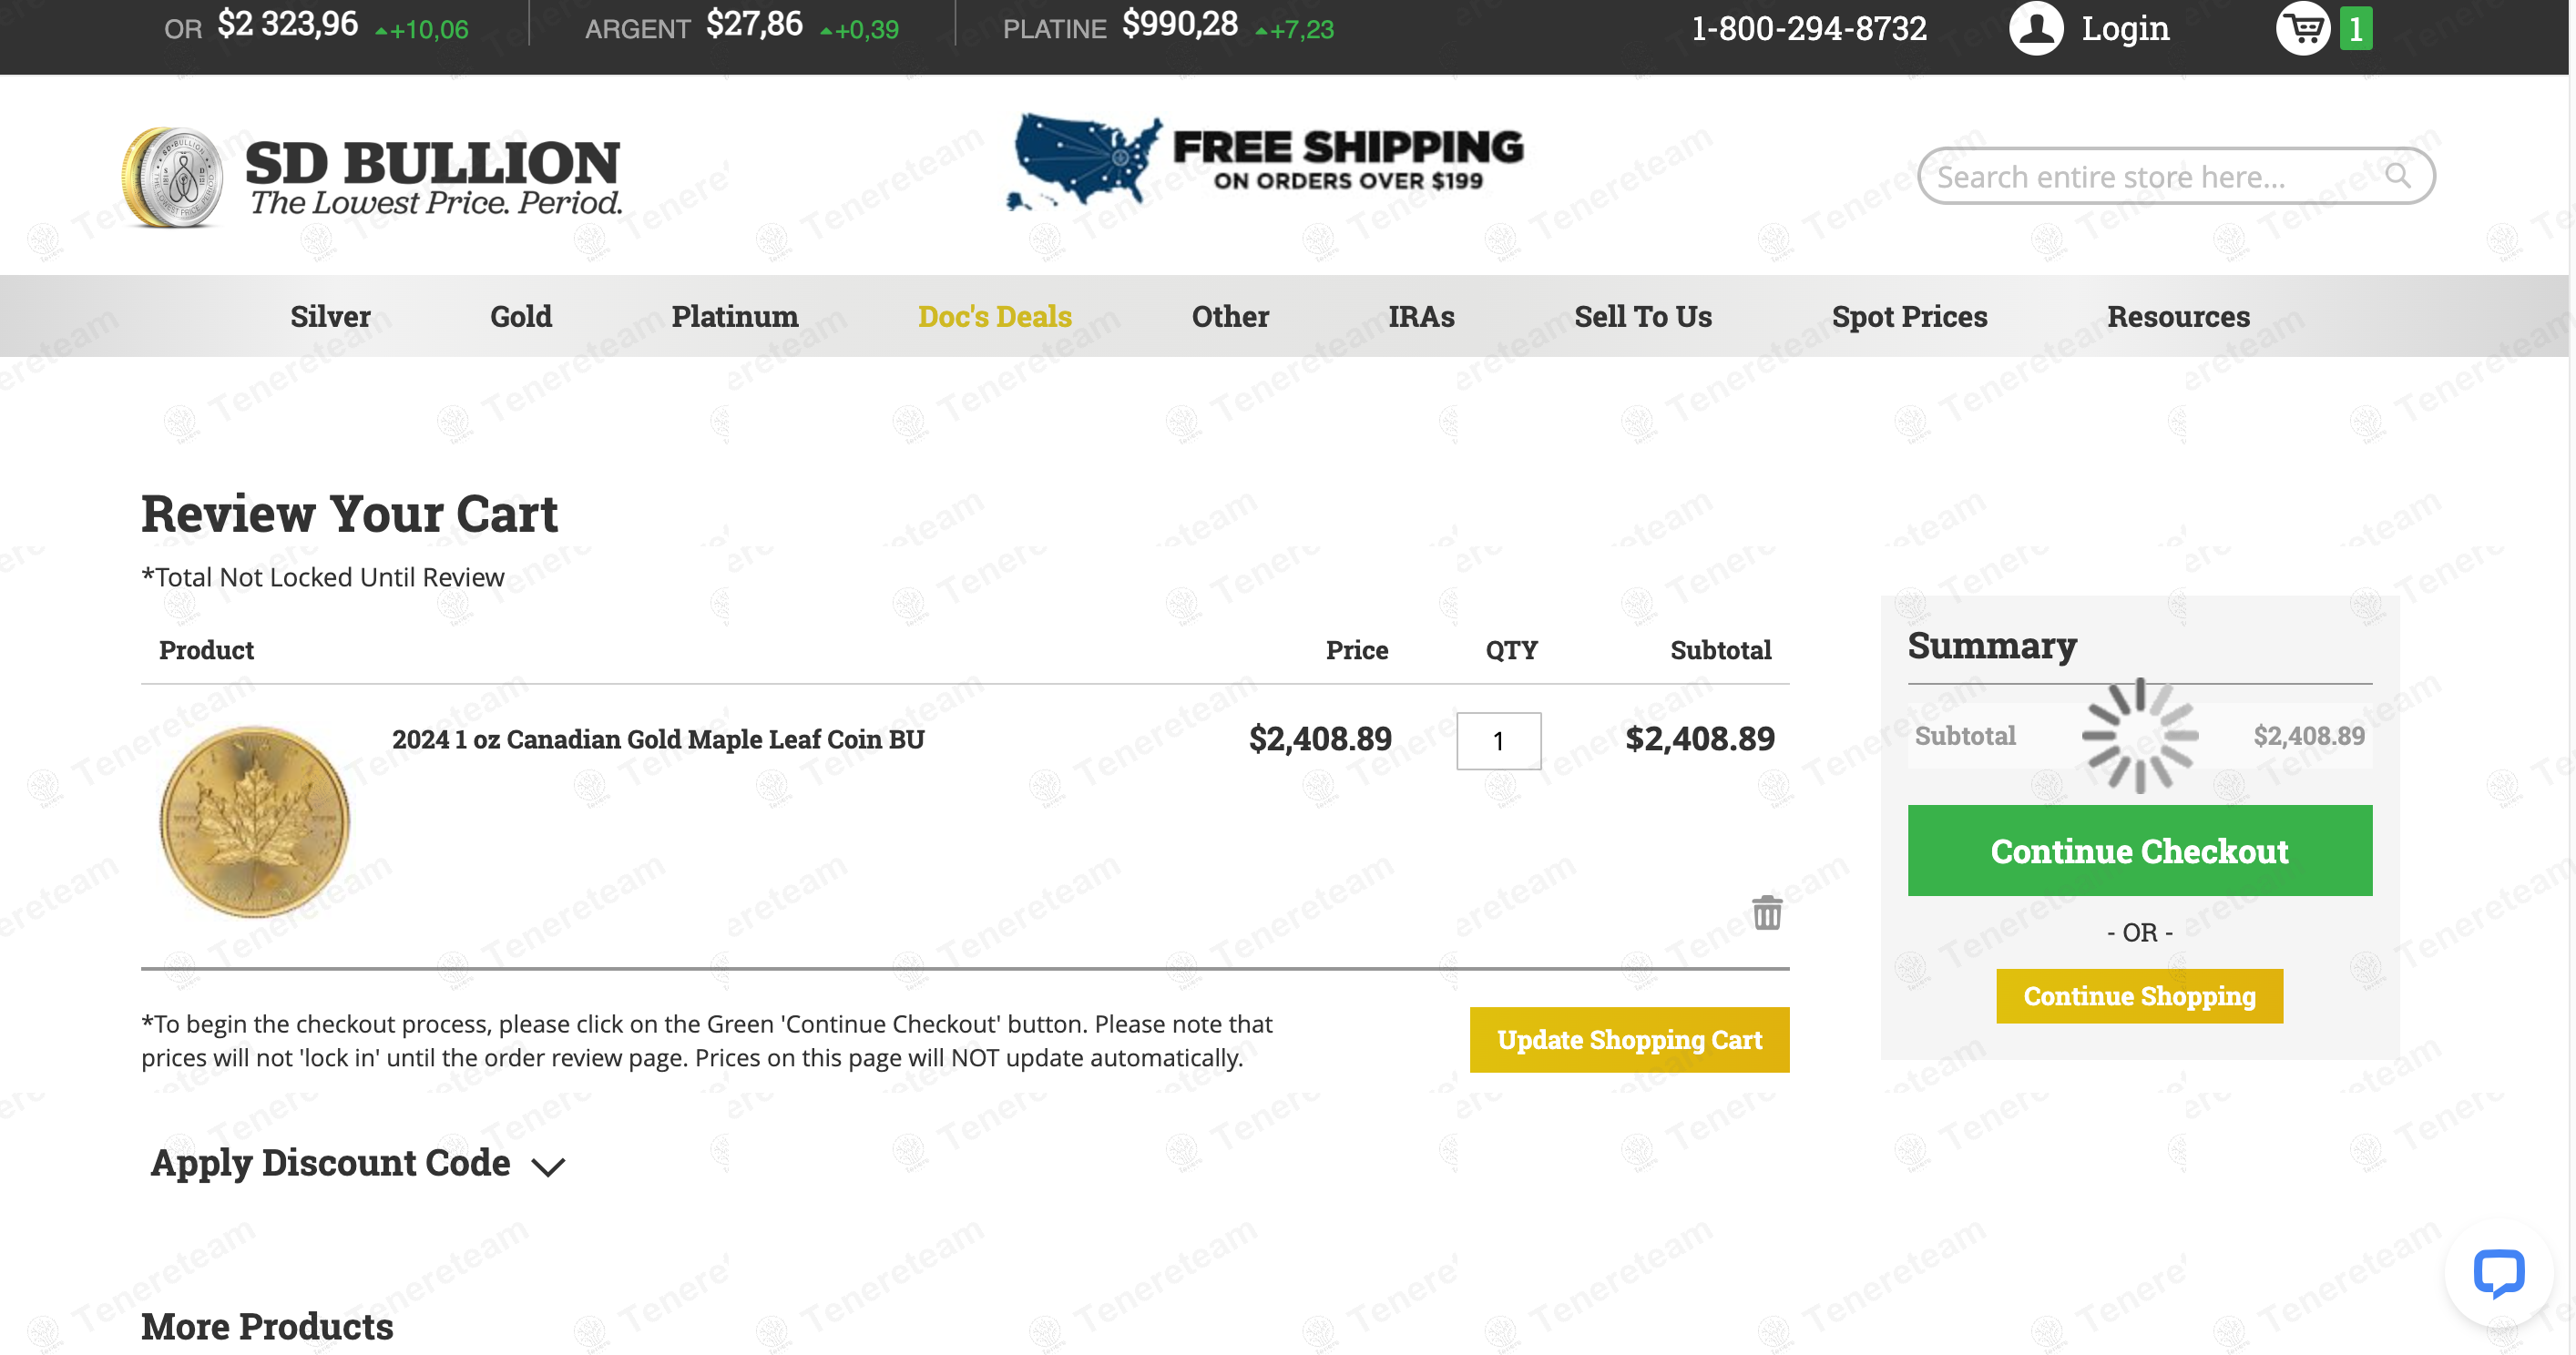Click the Review Your Cart heading
2576x1355 pixels.
click(349, 514)
